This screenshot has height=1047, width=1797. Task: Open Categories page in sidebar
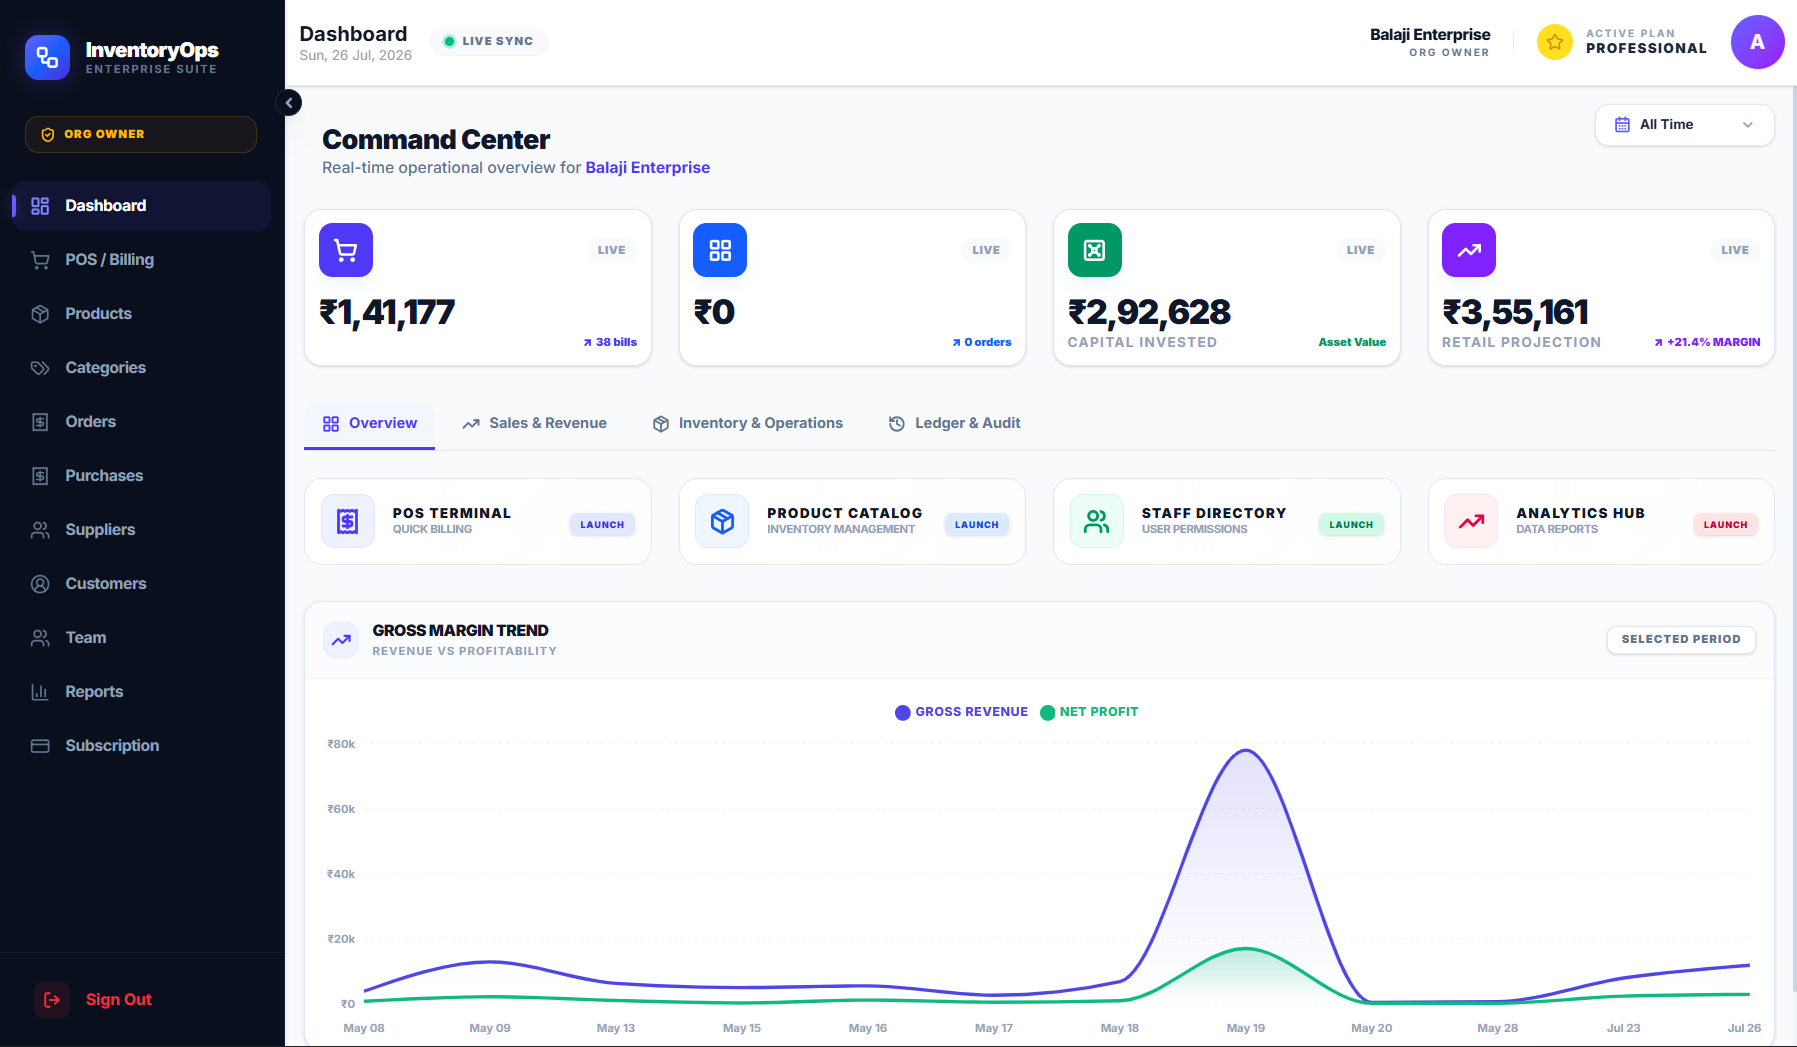141,368
